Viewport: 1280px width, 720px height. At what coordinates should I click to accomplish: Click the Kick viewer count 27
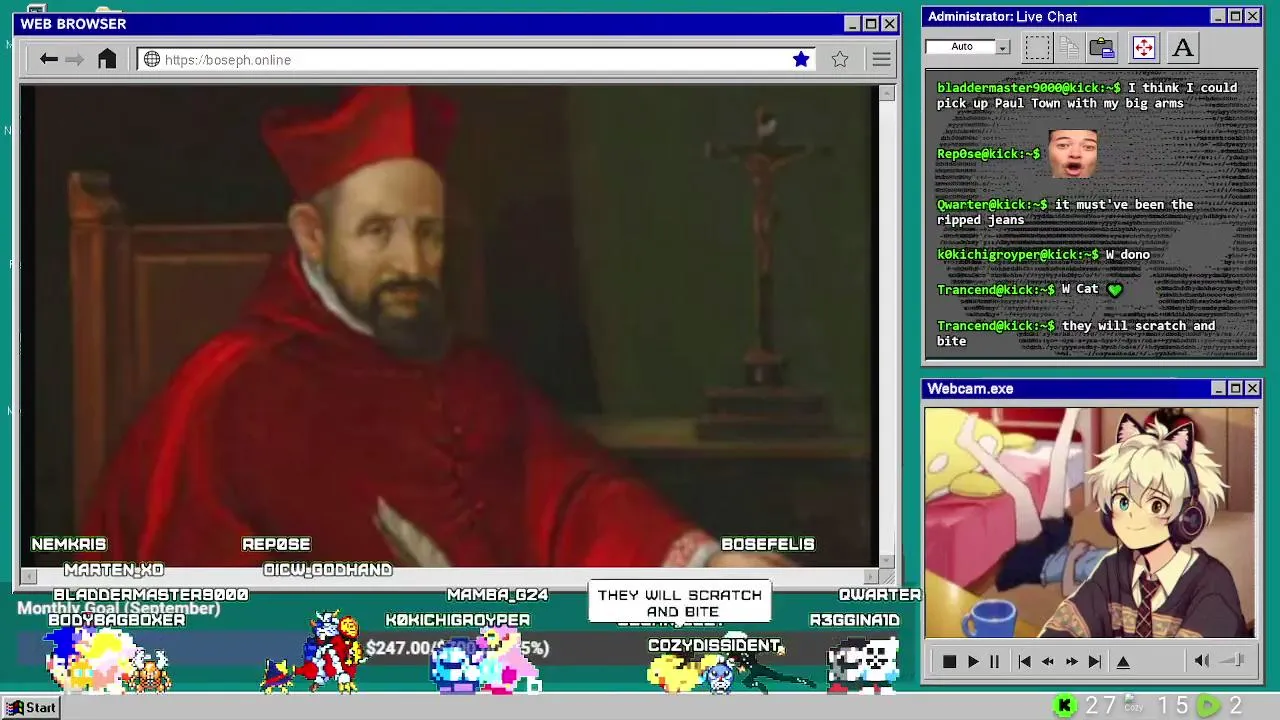tap(1100, 706)
